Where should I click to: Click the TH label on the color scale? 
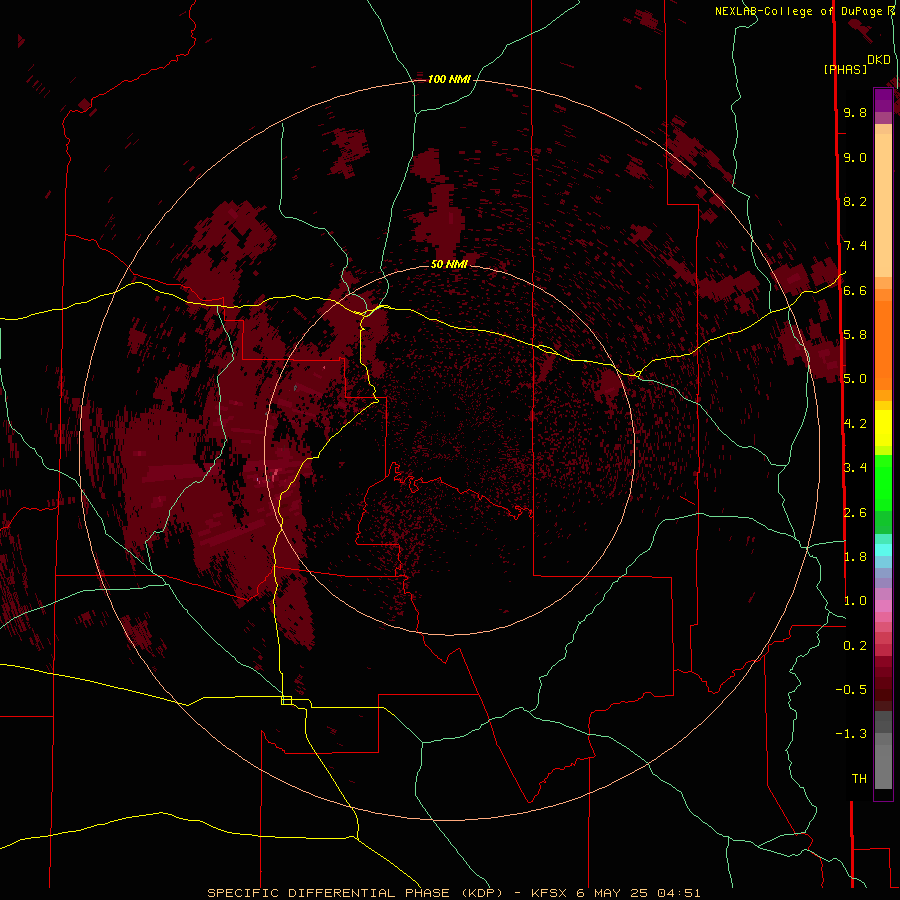[x=859, y=779]
